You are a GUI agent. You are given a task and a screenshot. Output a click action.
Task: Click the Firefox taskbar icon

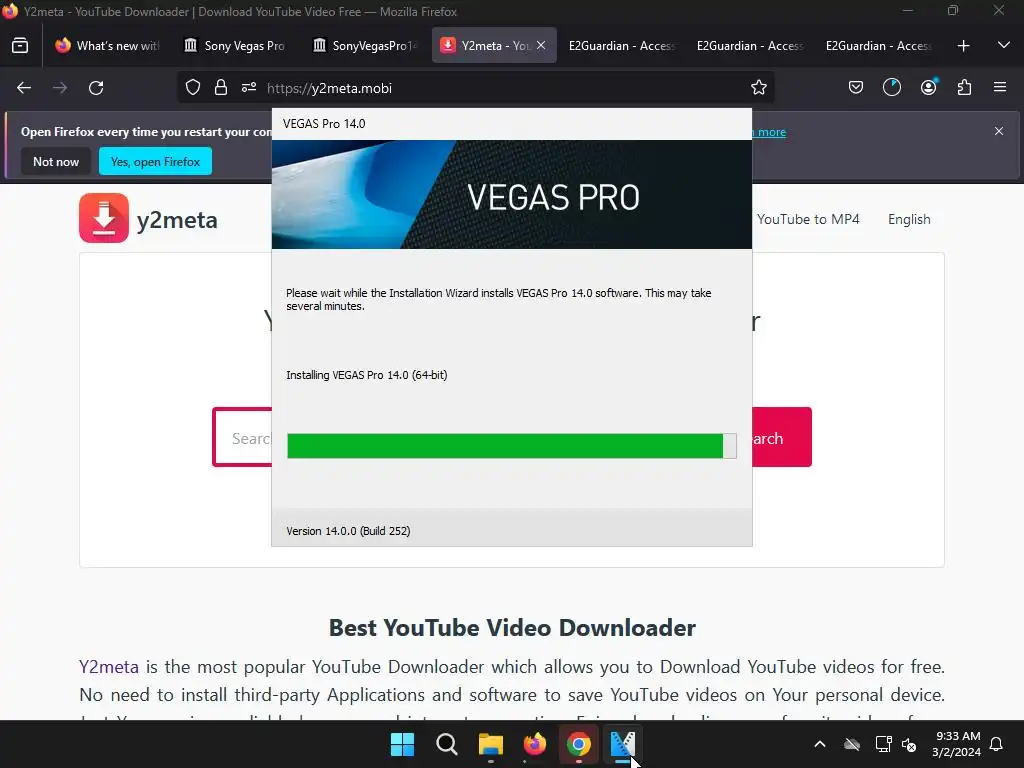(x=534, y=744)
